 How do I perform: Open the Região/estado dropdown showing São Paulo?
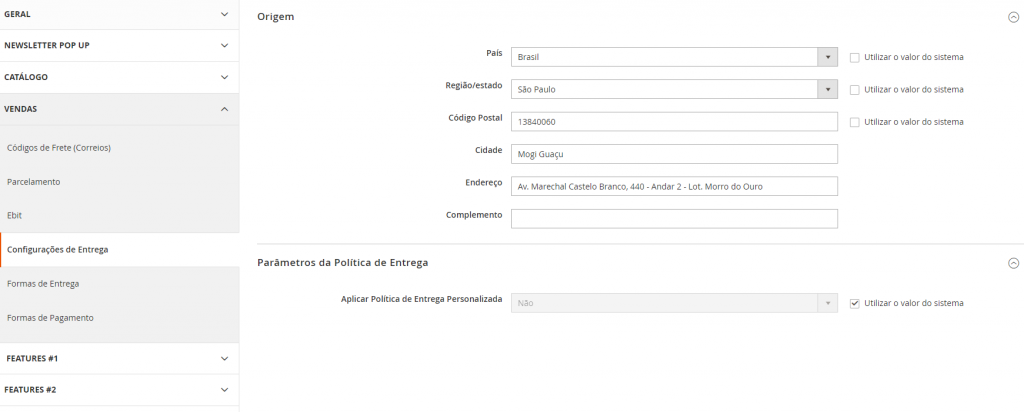point(674,89)
